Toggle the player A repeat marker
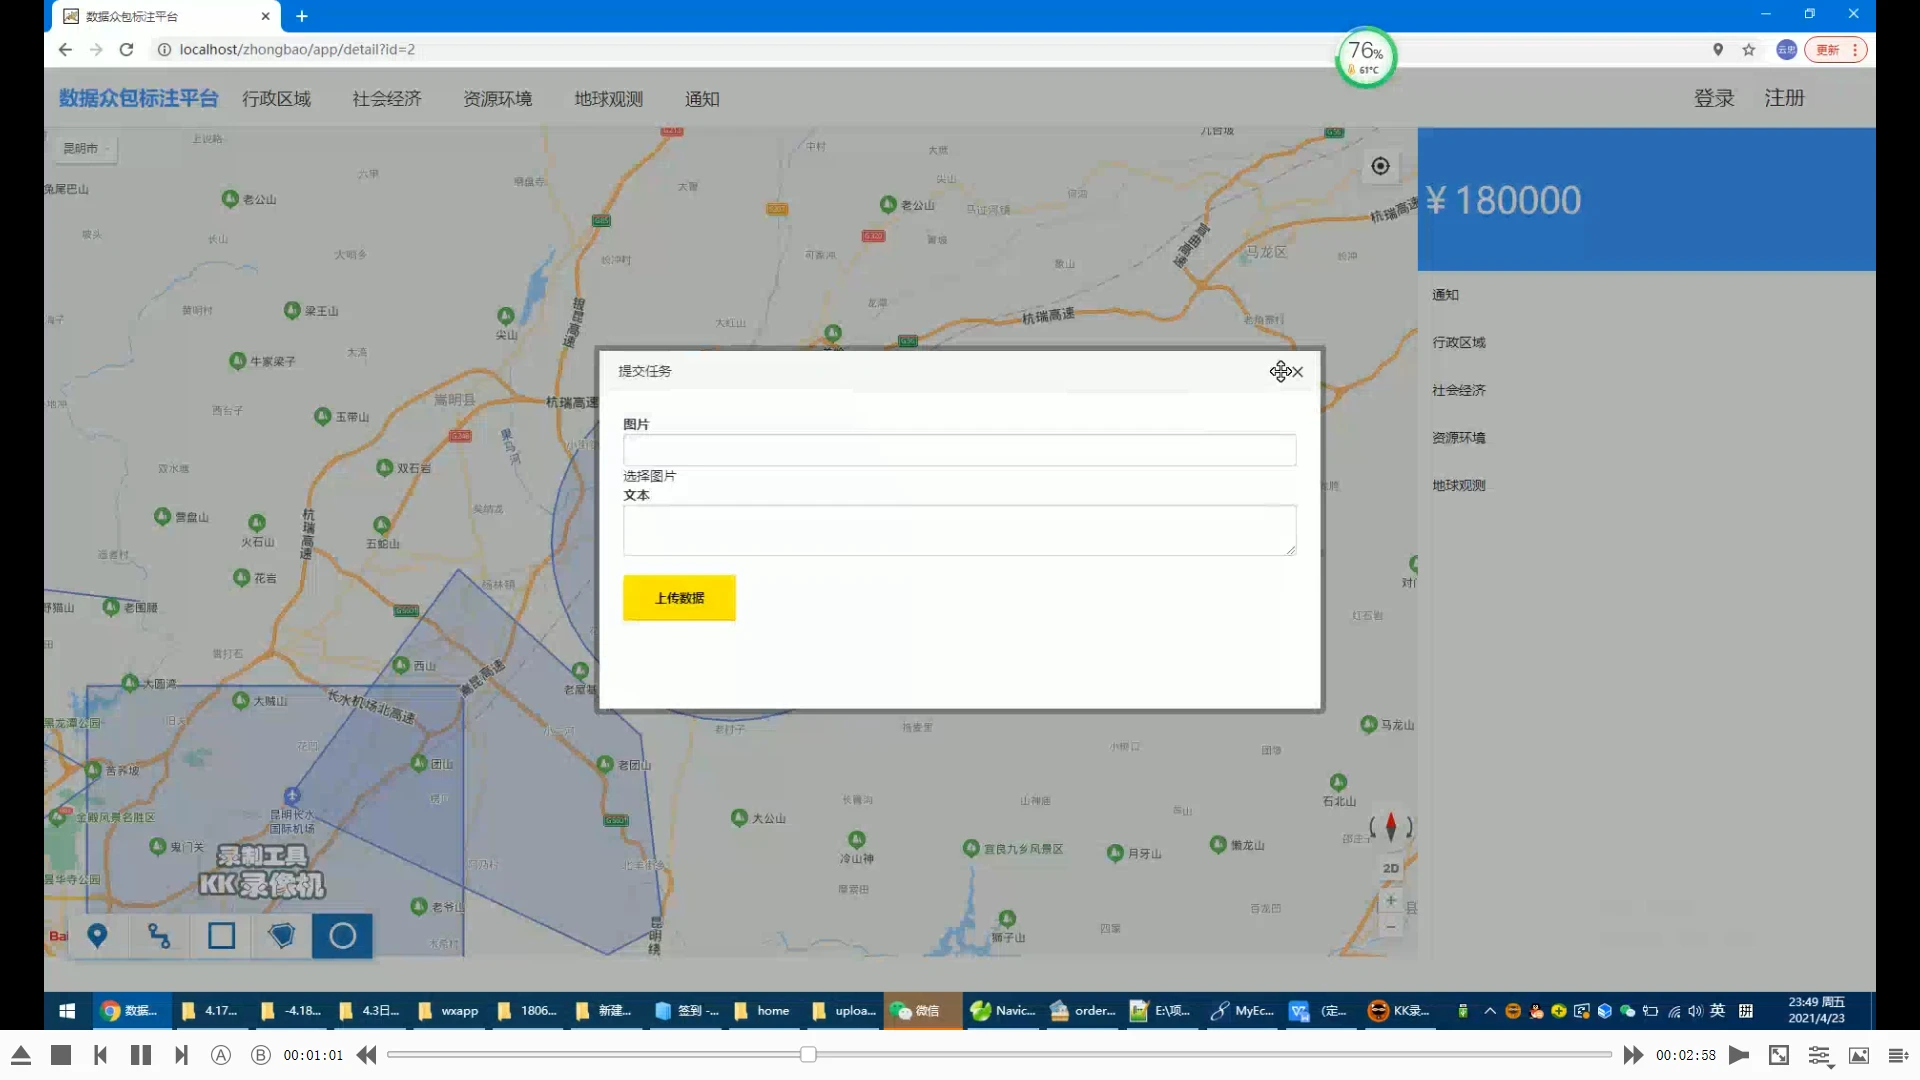This screenshot has width=1920, height=1080. (221, 1055)
